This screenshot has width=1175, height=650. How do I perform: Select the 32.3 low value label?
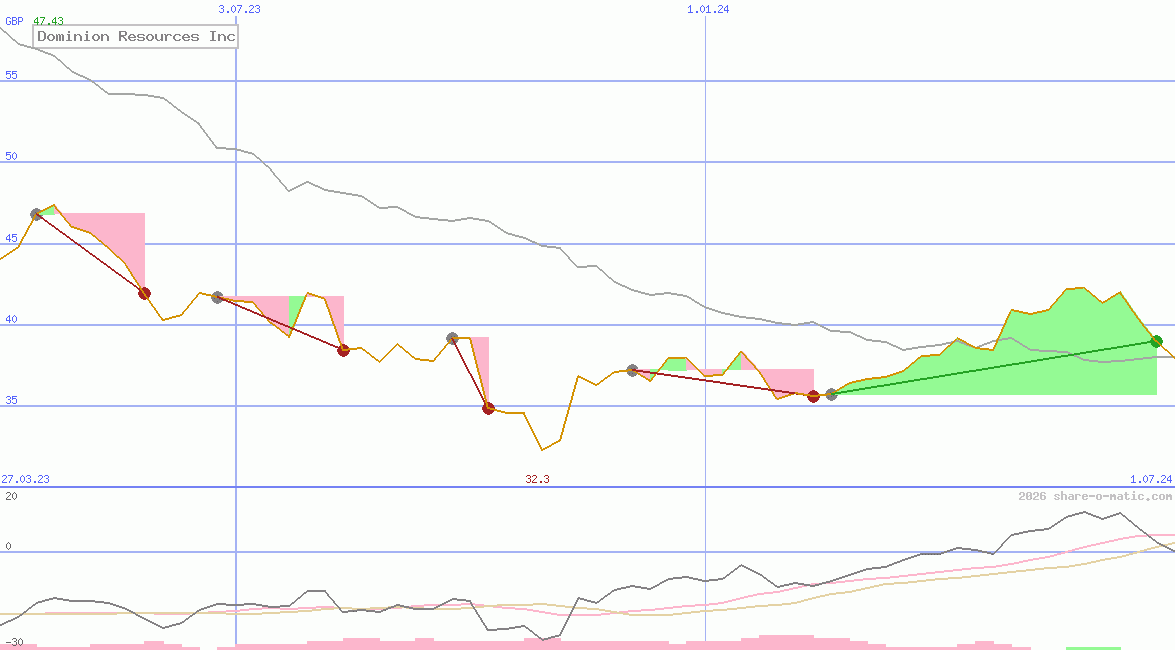536,479
